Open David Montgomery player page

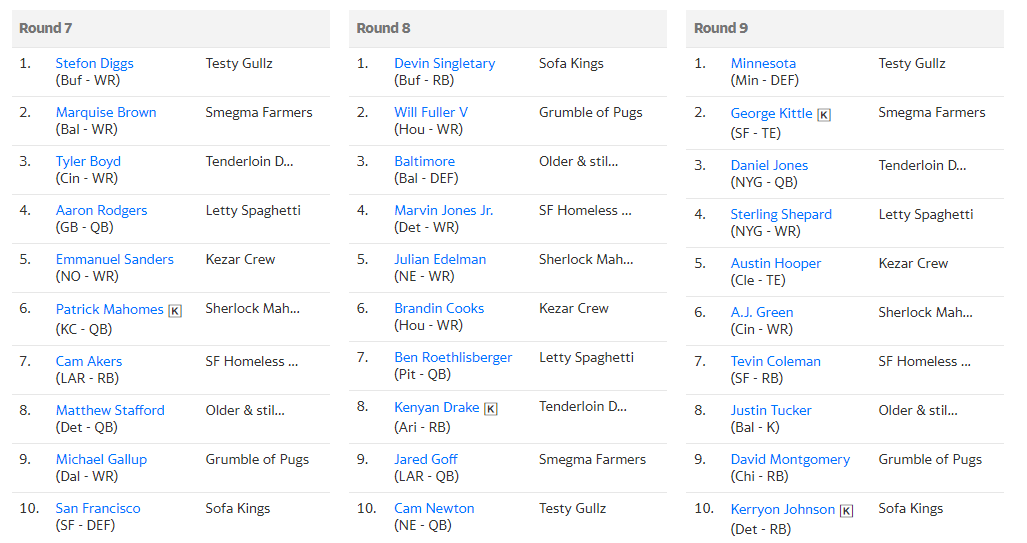point(791,459)
